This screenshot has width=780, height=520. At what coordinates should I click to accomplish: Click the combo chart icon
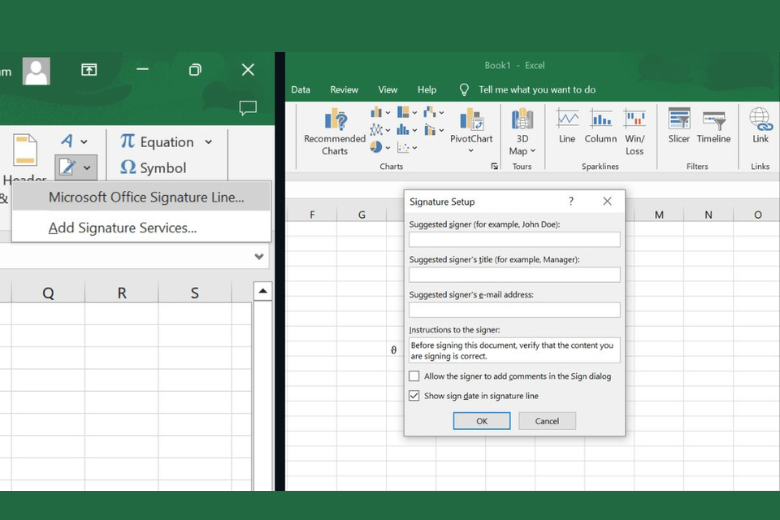pos(429,130)
